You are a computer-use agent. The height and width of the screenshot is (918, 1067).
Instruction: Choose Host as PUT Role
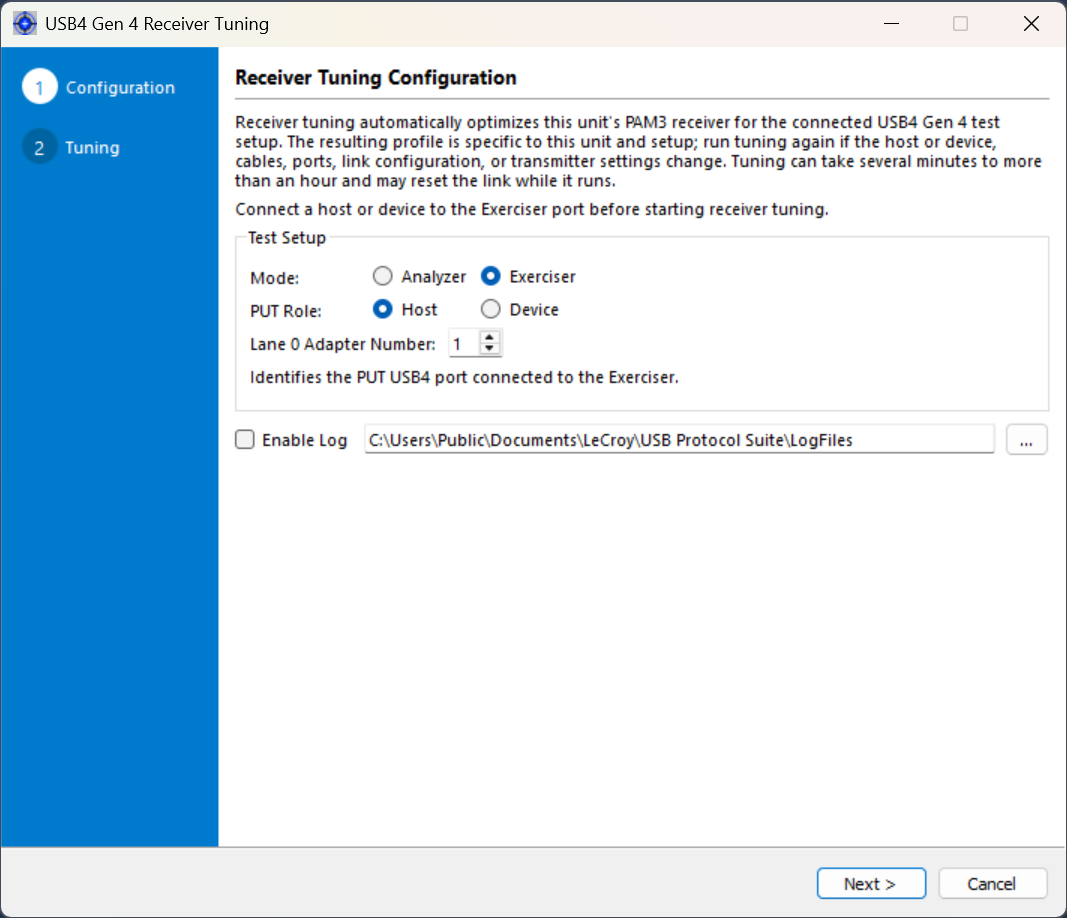(x=382, y=310)
